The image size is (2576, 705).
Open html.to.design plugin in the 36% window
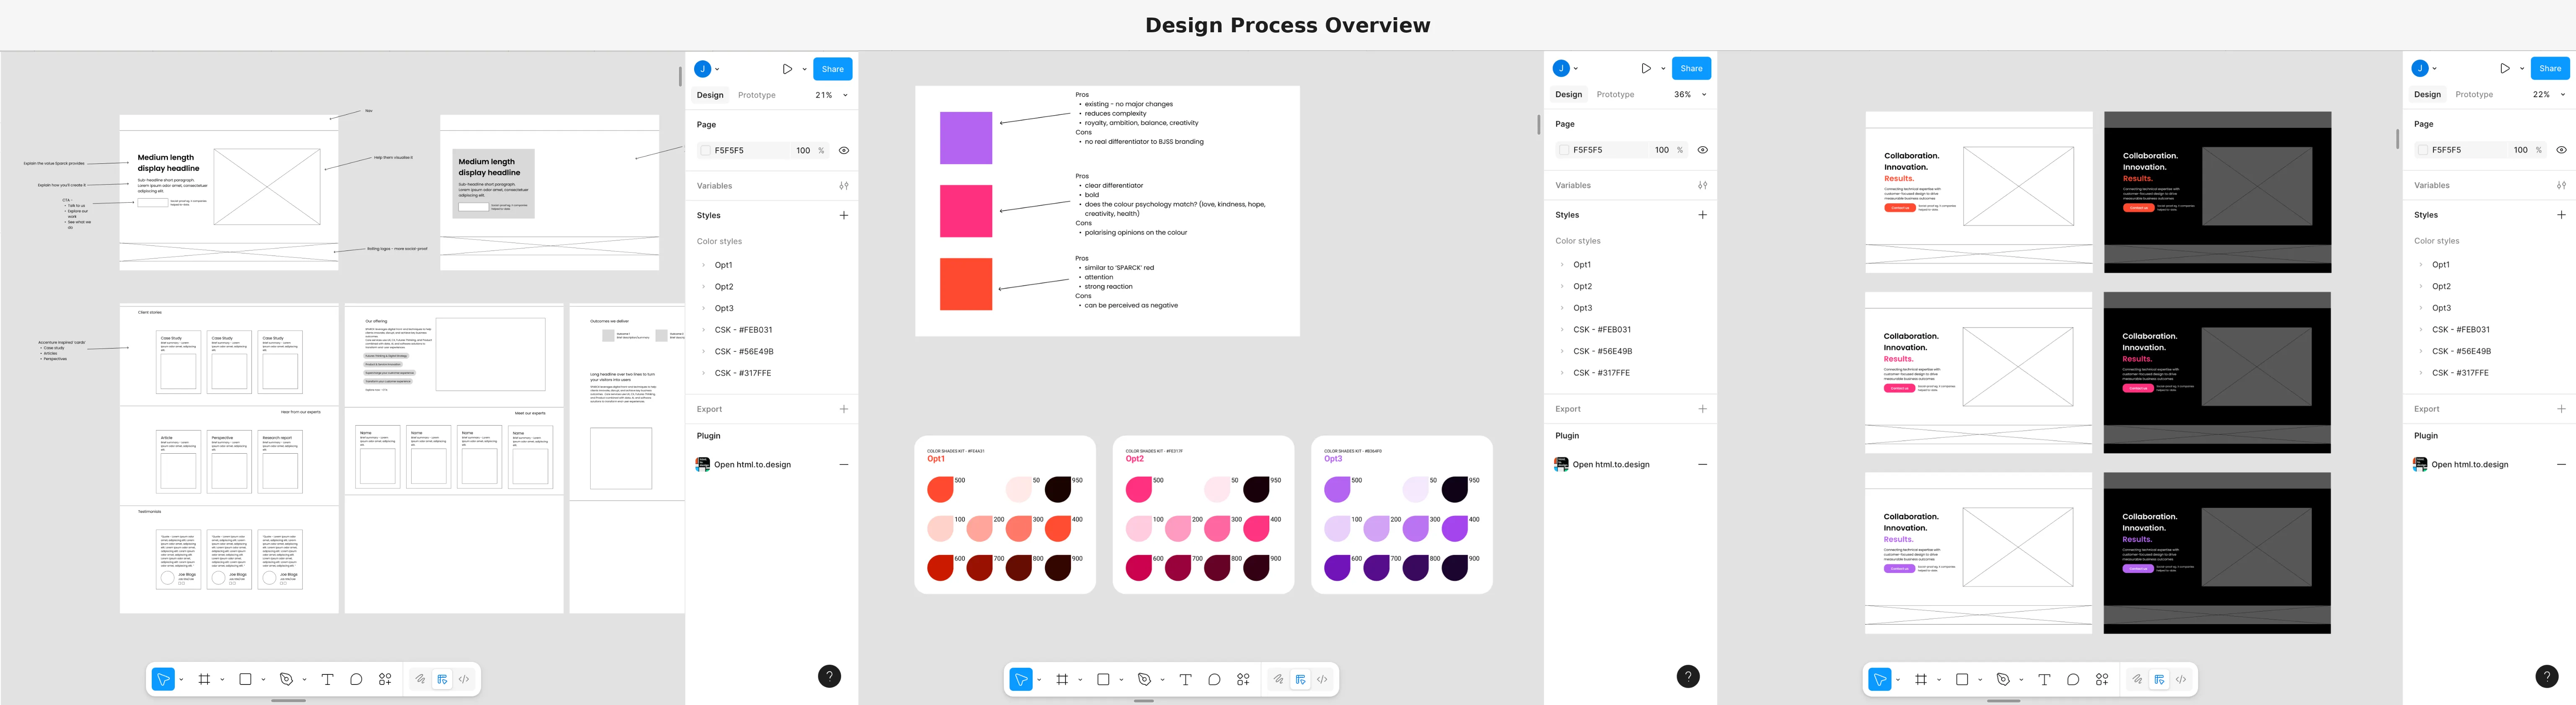[1611, 464]
